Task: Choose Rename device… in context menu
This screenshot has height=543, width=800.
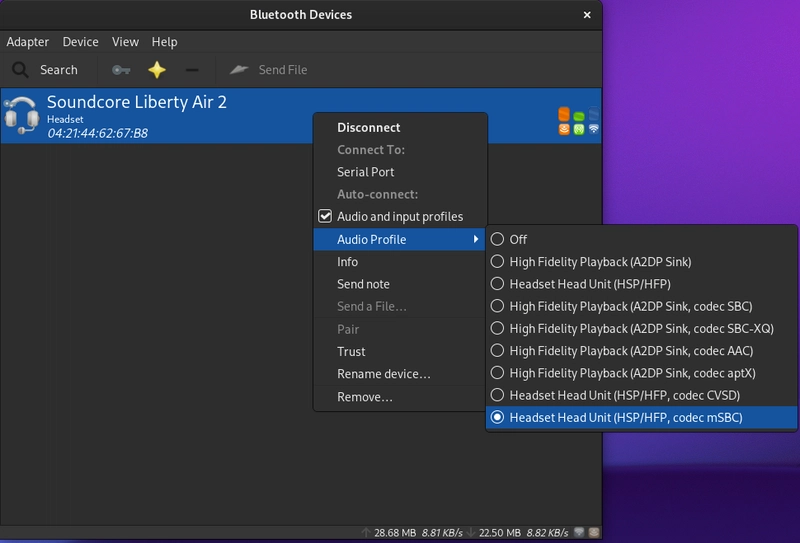Action: click(x=400, y=374)
